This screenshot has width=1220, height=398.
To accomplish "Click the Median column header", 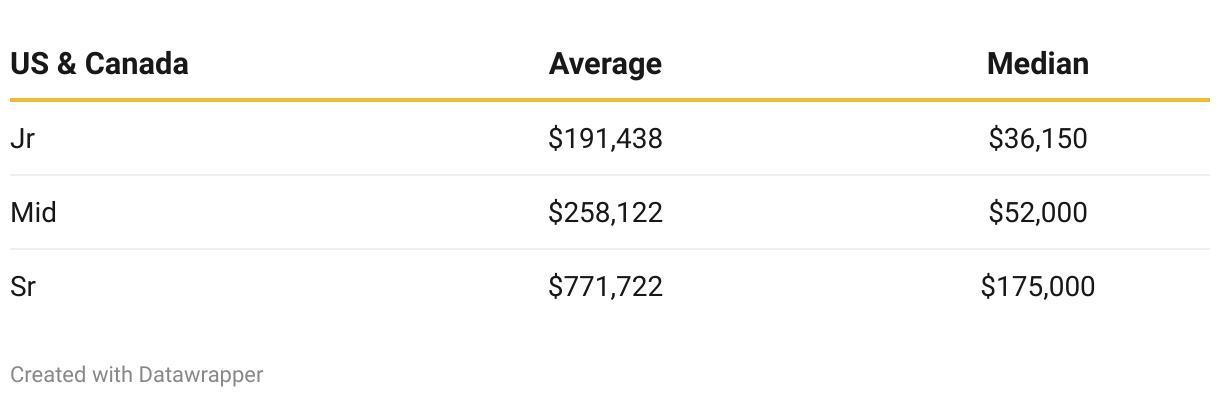I will pyautogui.click(x=1038, y=64).
